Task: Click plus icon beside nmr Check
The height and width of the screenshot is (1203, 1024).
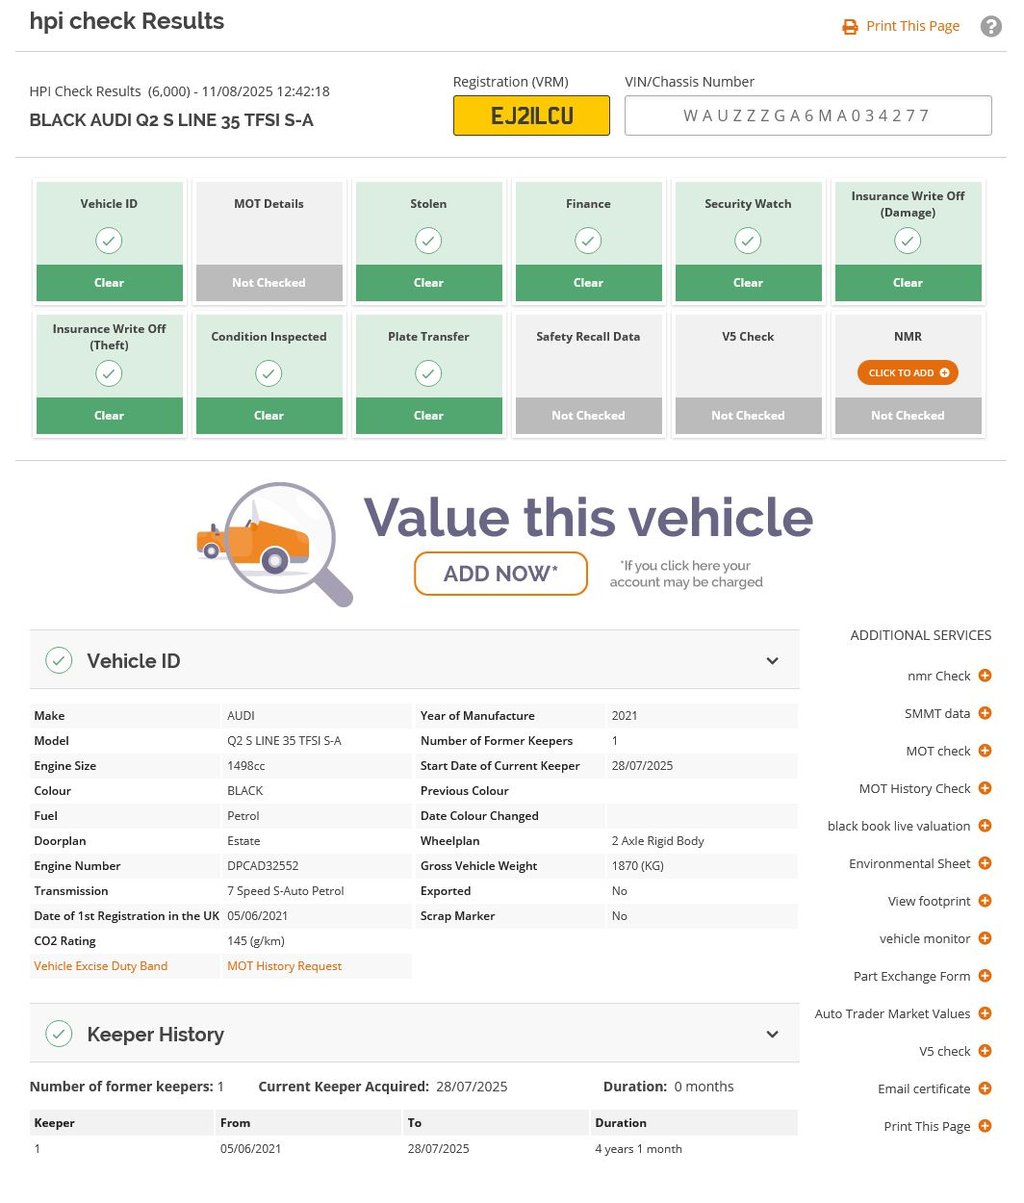Action: coord(985,676)
